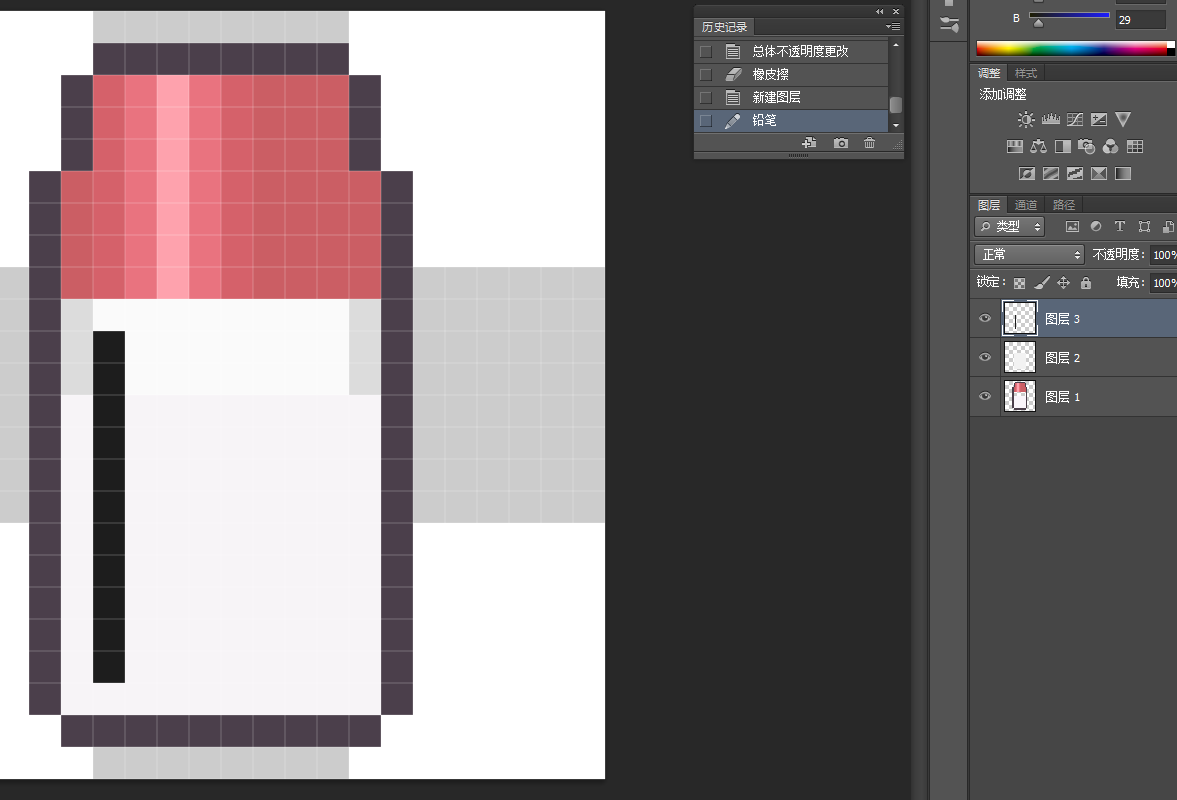Switch to the 路径 tab
The width and height of the screenshot is (1177, 800).
1064,205
